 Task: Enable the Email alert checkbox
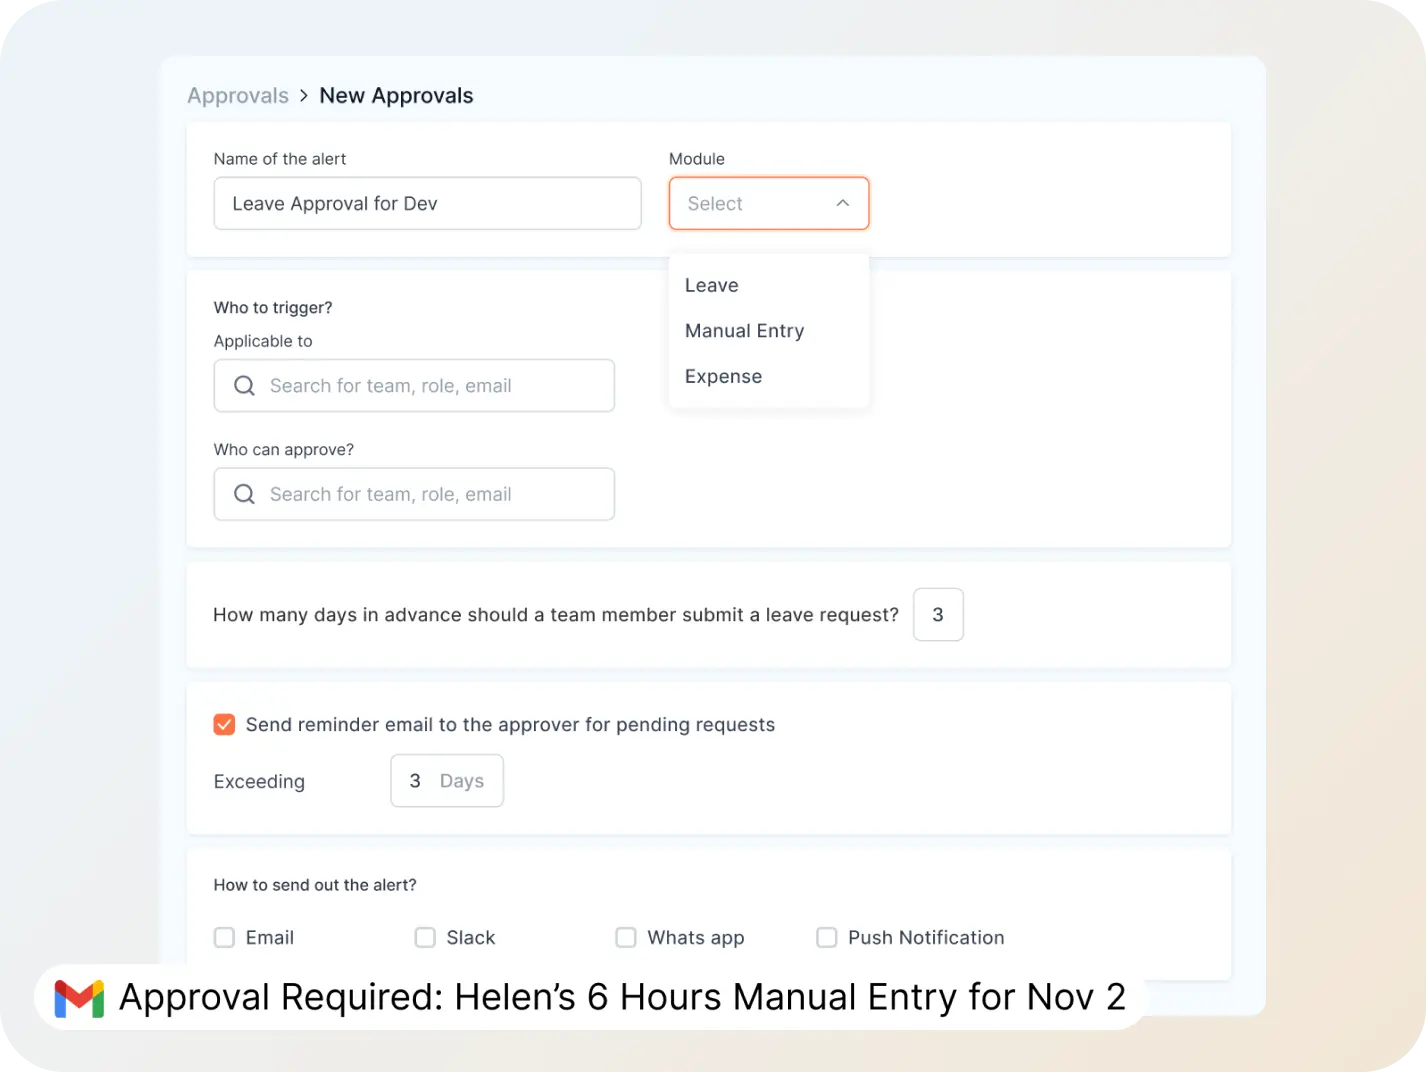pyautogui.click(x=225, y=938)
